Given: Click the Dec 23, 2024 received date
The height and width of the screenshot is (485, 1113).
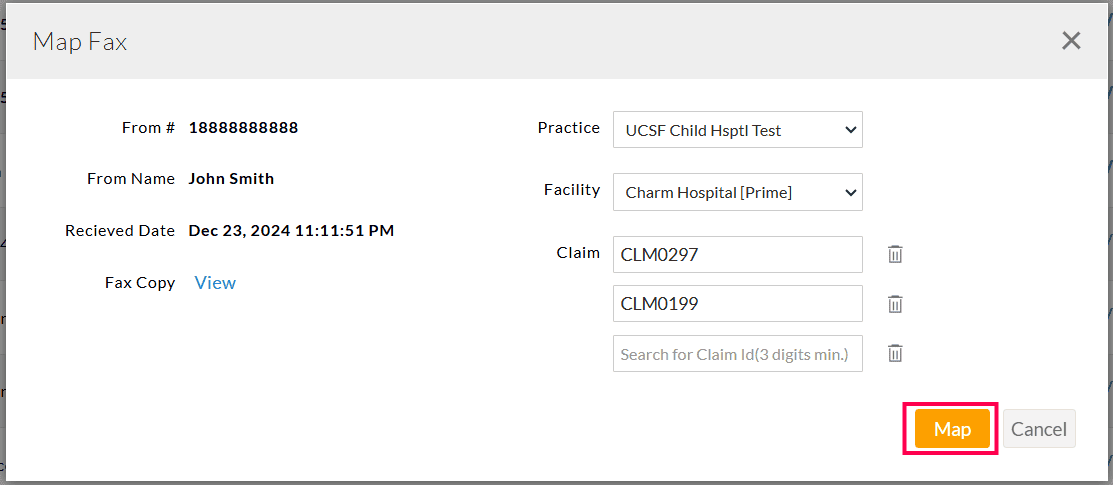Looking at the screenshot, I should [291, 231].
